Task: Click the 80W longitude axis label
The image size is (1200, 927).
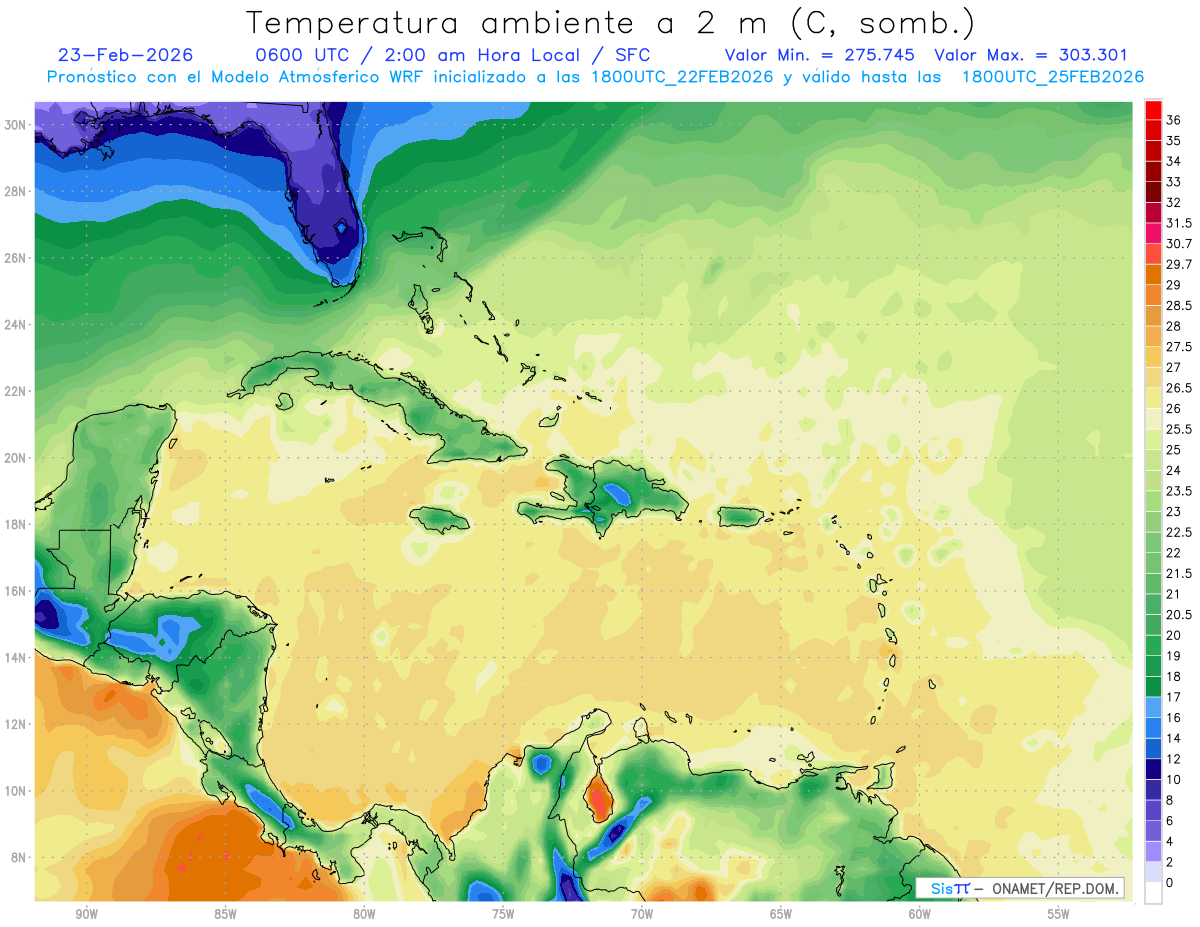Action: (x=364, y=914)
